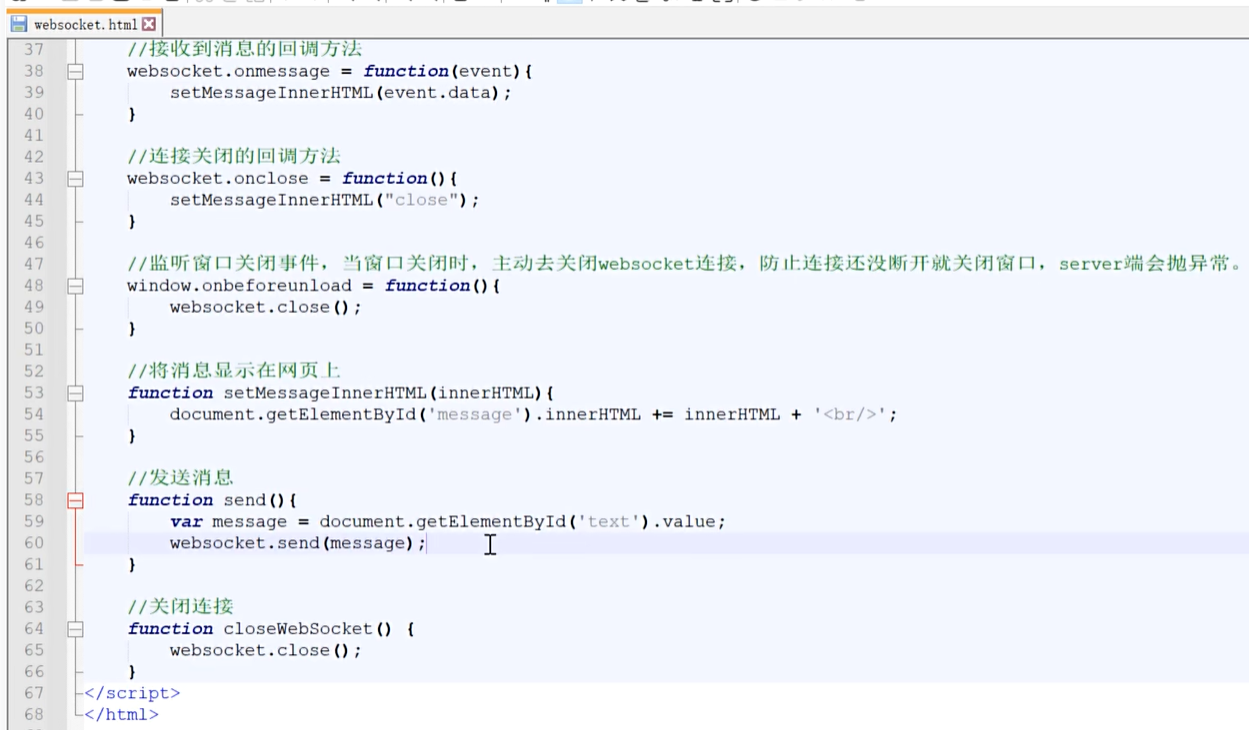Click line number 51 in the margin
1249x730 pixels.
pyautogui.click(x=34, y=350)
